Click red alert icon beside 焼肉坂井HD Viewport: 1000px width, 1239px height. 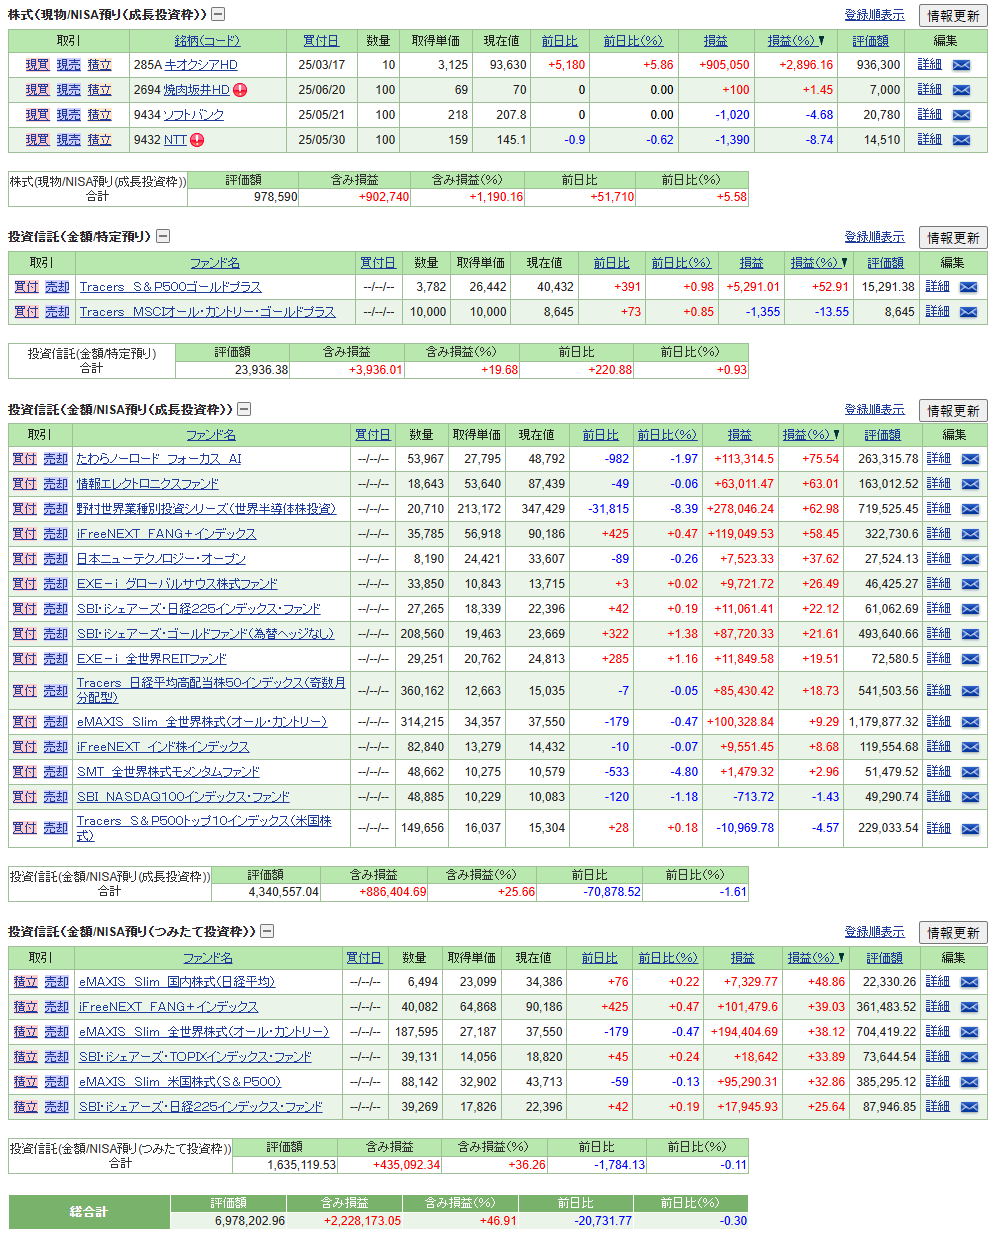coord(240,90)
